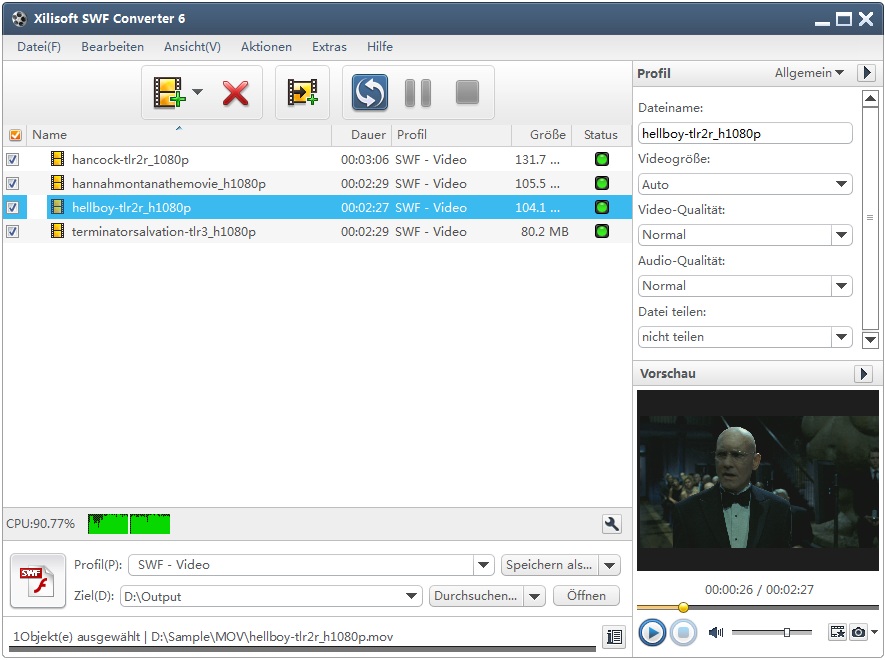Stop the preview playback
This screenshot has width=885, height=660.
click(684, 632)
